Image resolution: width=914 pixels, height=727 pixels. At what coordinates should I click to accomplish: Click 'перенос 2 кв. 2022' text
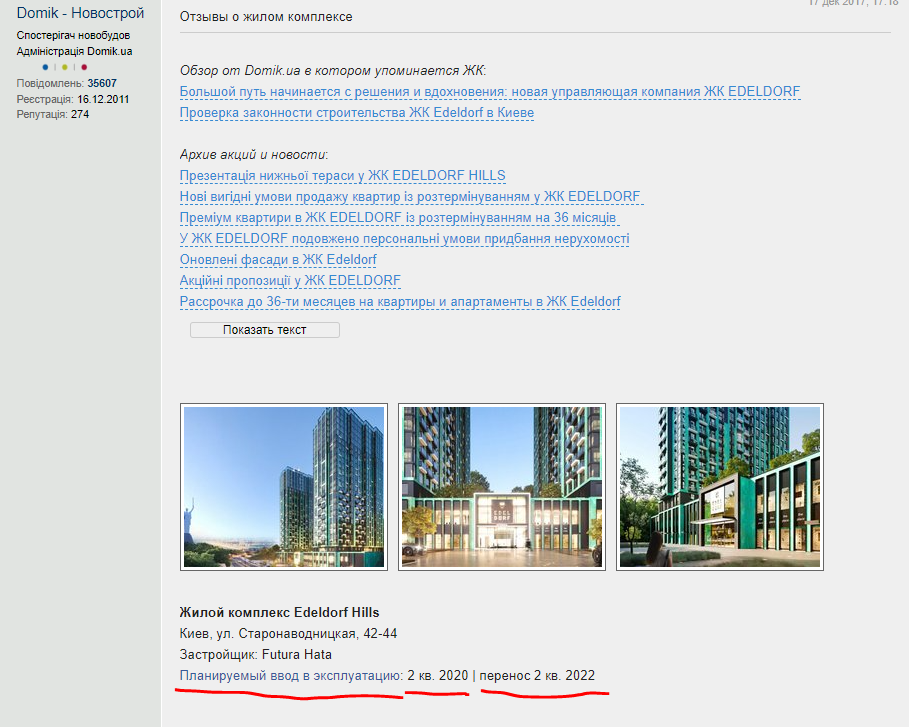click(537, 675)
